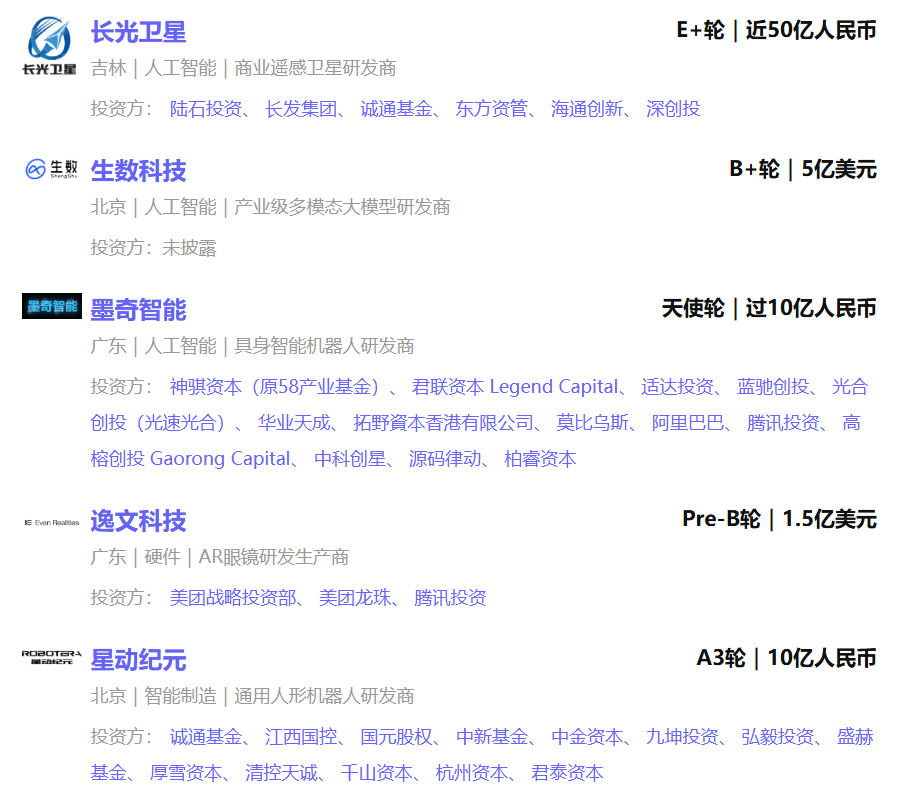Viewport: 897px width, 804px height.
Task: Click the 生数科技 company logo
Action: [51, 169]
